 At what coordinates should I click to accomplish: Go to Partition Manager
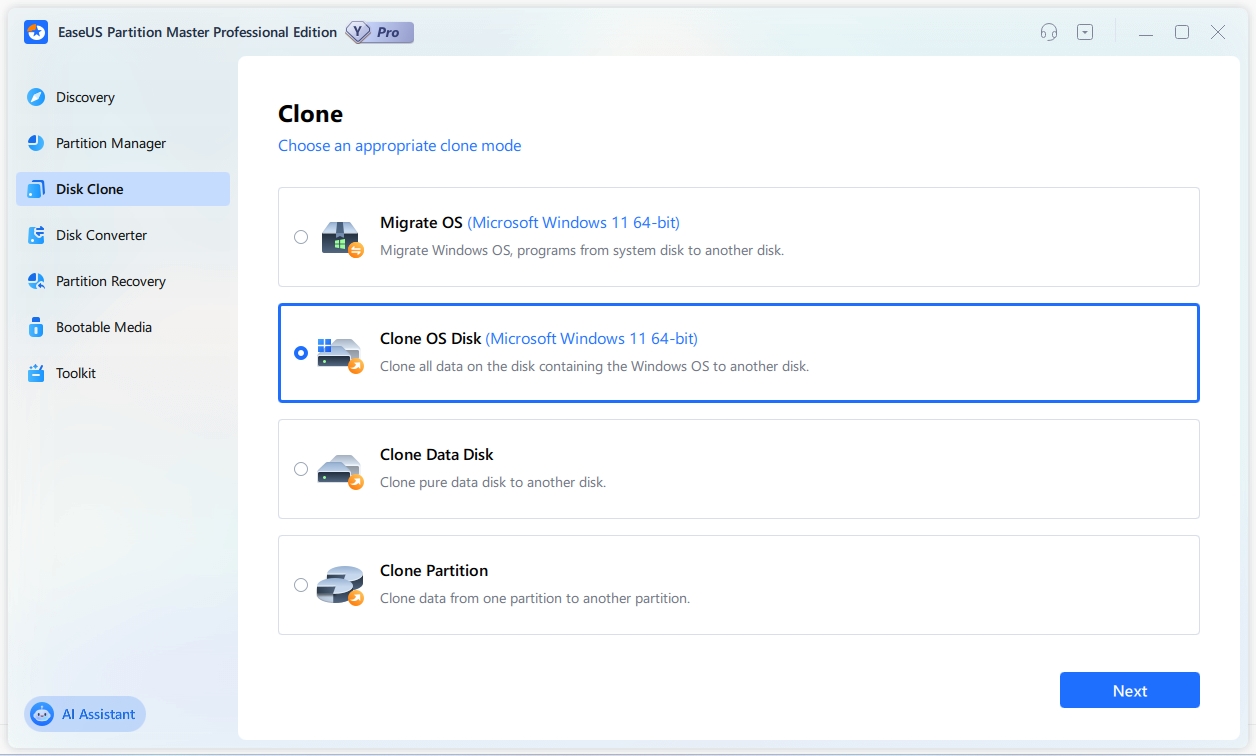tap(123, 143)
